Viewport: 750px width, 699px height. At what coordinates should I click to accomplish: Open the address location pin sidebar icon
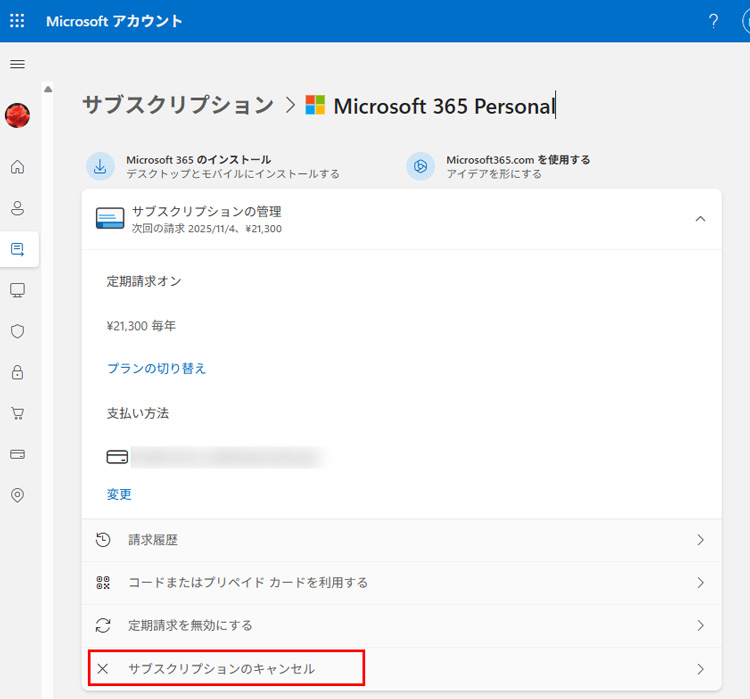click(18, 495)
